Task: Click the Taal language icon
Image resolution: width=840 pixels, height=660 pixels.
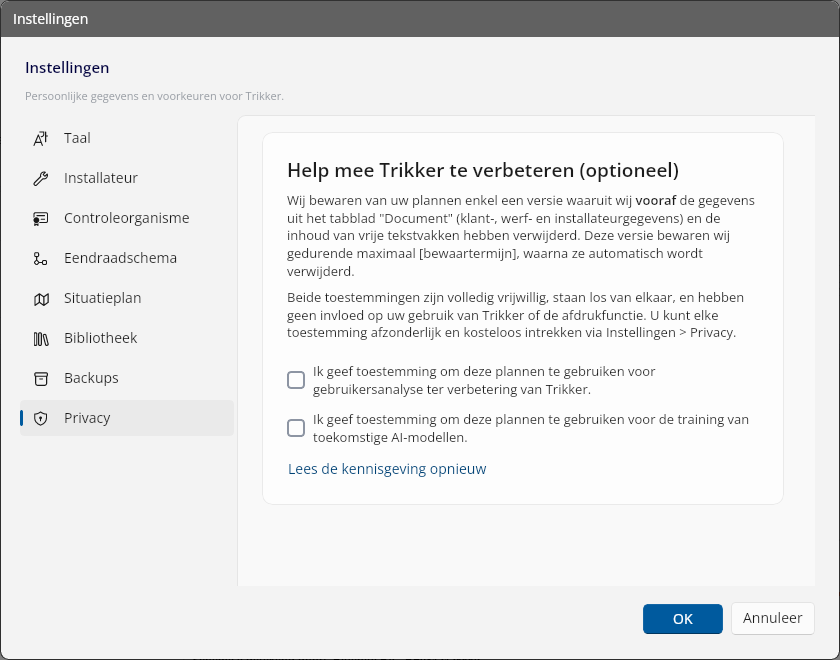Action: point(41,138)
